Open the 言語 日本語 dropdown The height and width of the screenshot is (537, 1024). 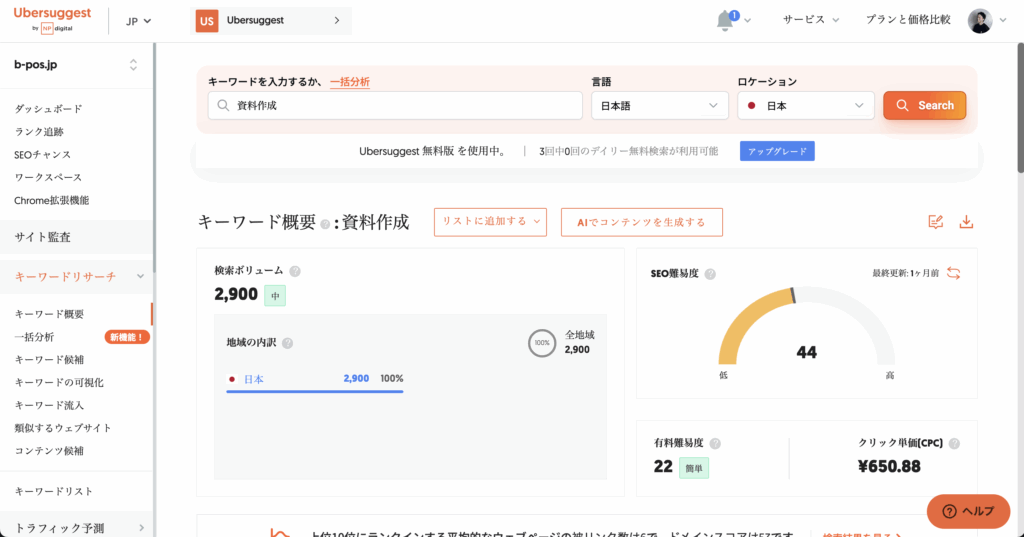click(660, 106)
